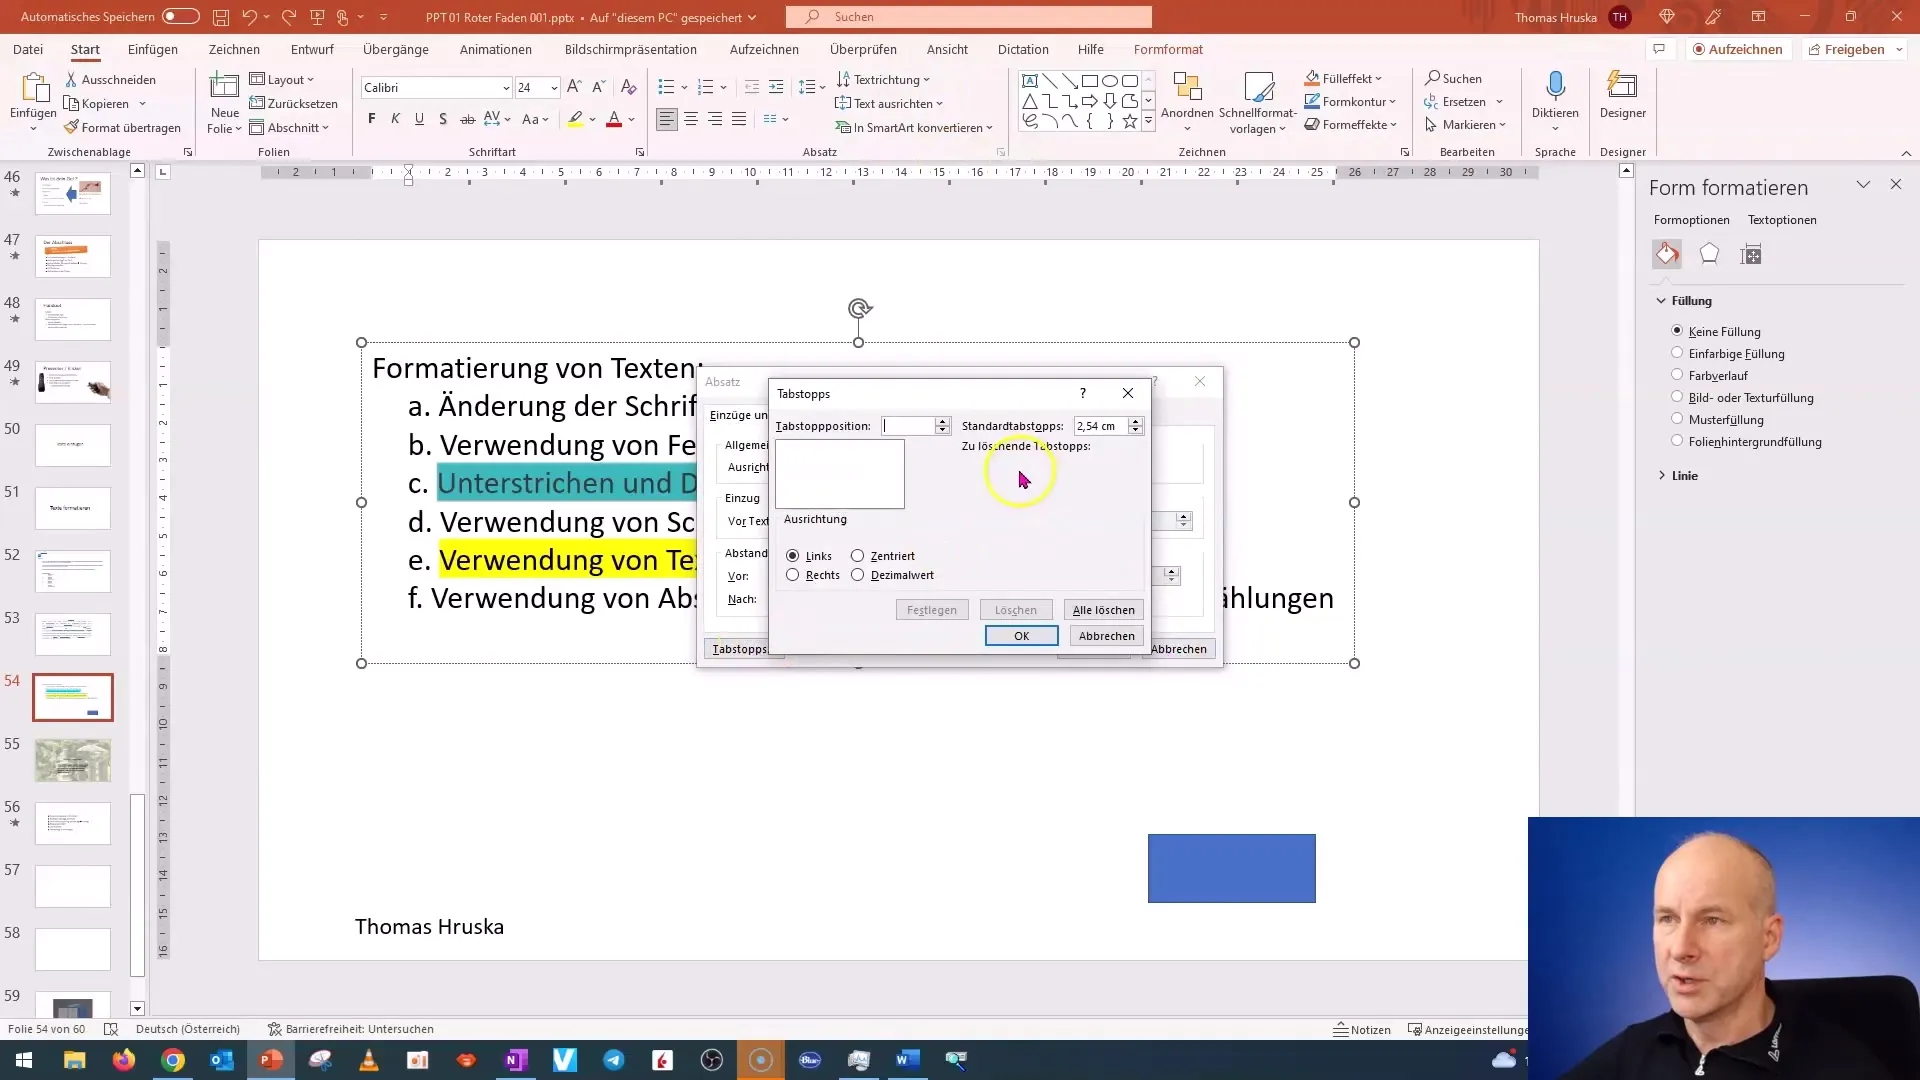
Task: Toggle Underline formatting icon
Action: tap(419, 119)
